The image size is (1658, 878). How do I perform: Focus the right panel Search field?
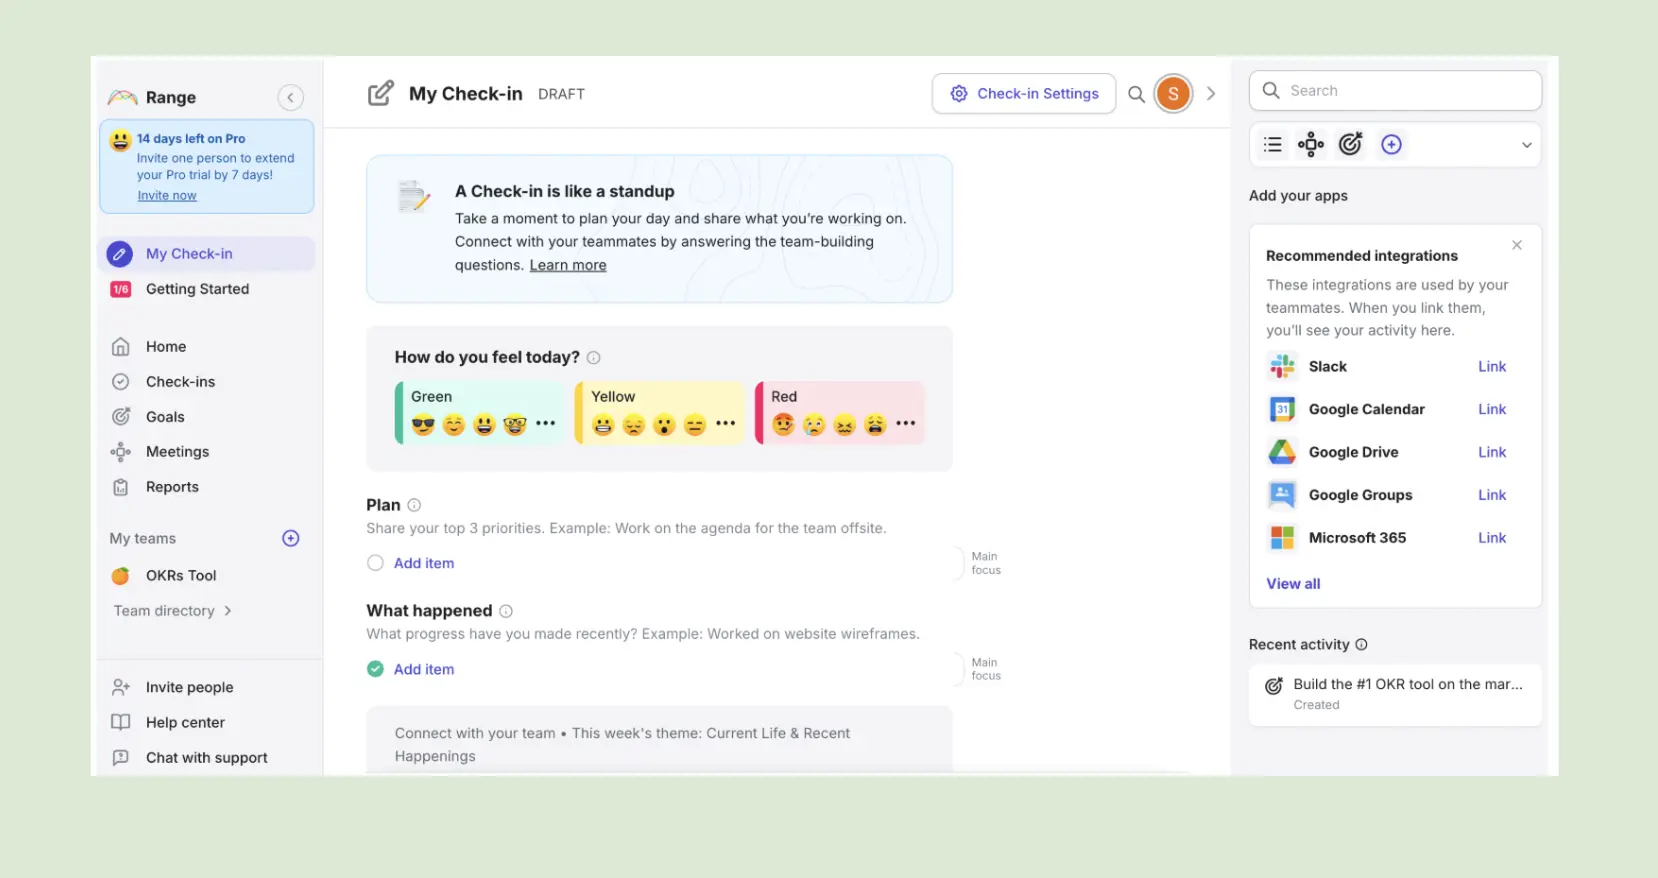1395,90
